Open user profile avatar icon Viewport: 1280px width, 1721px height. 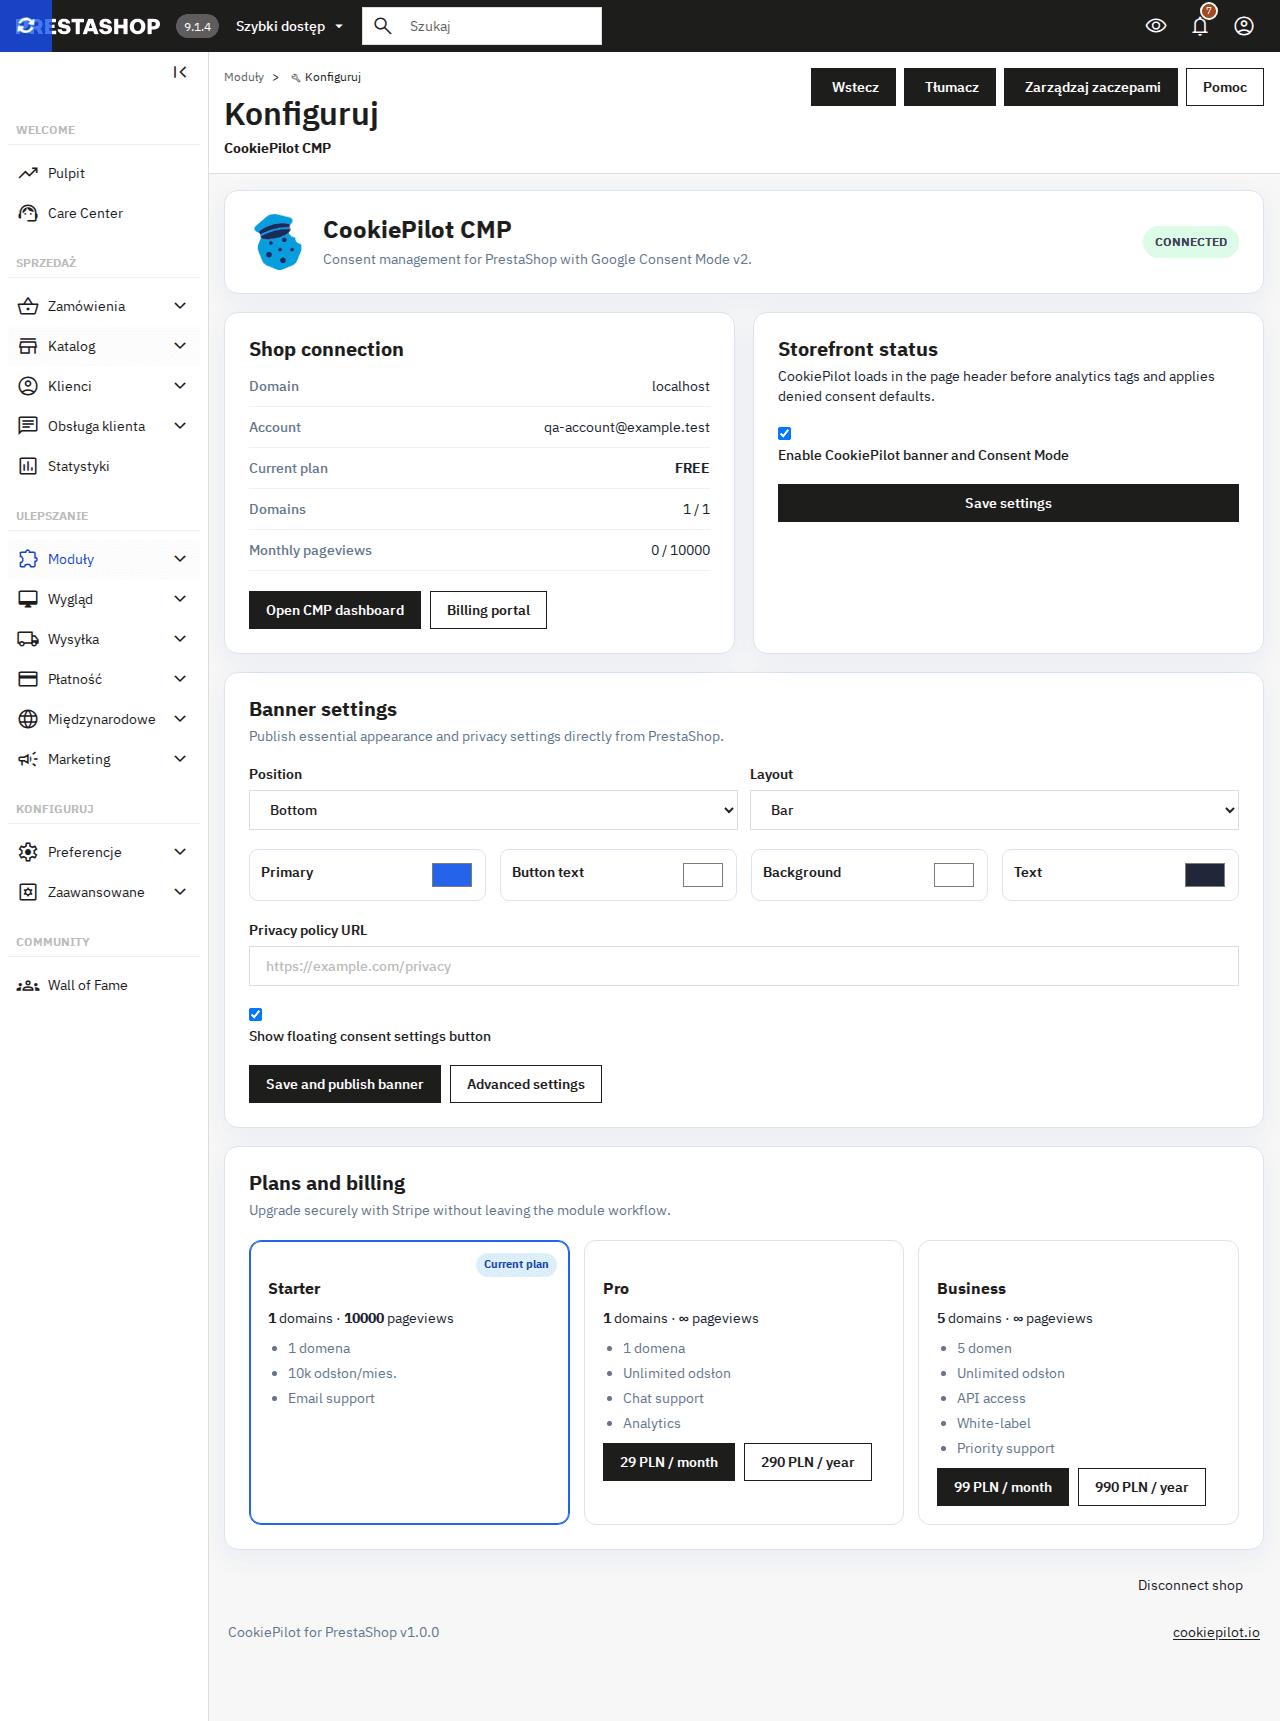tap(1244, 26)
